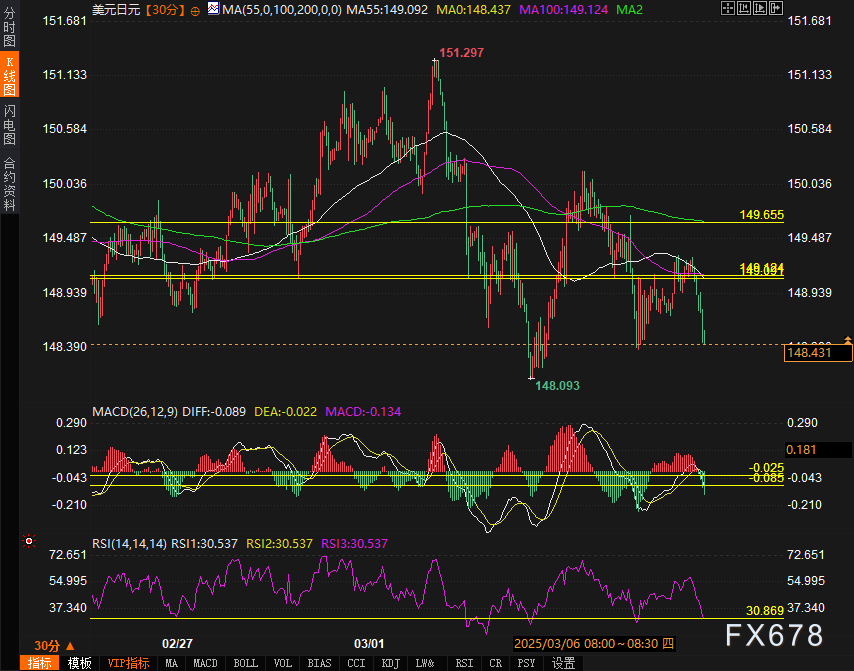The image size is (854, 671).
Task: Open 合约资料 contract info tab
Action: (x=10, y=184)
